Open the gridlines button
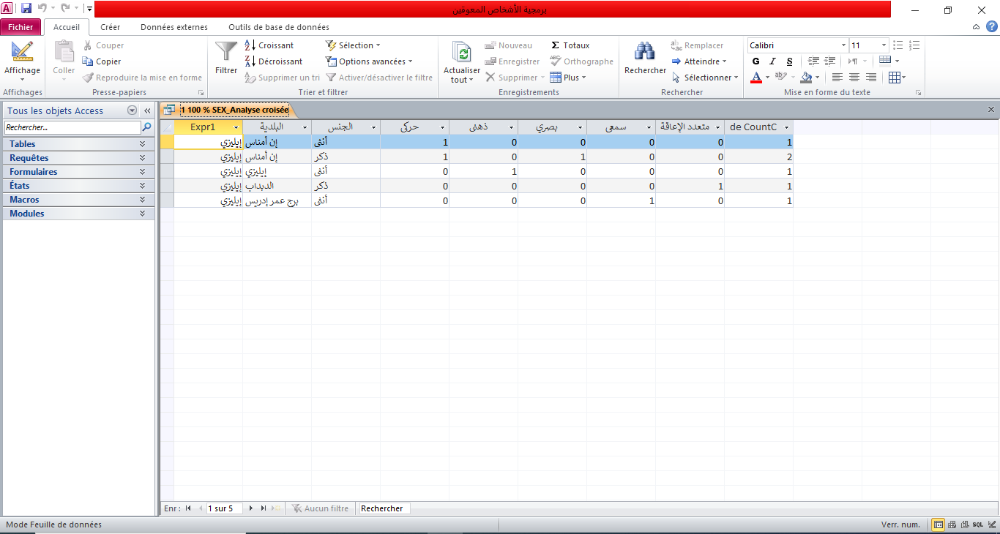1000x534 pixels. pos(895,77)
